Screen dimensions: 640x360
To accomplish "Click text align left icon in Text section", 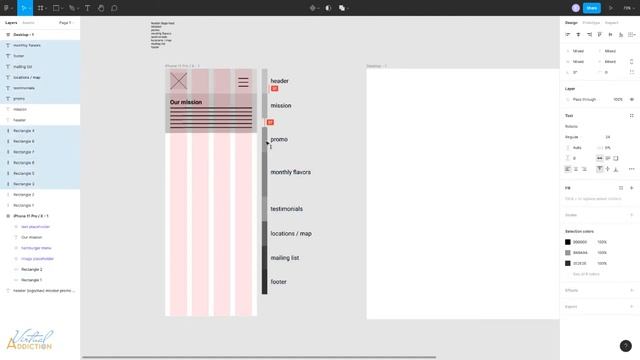I will pyautogui.click(x=568, y=169).
